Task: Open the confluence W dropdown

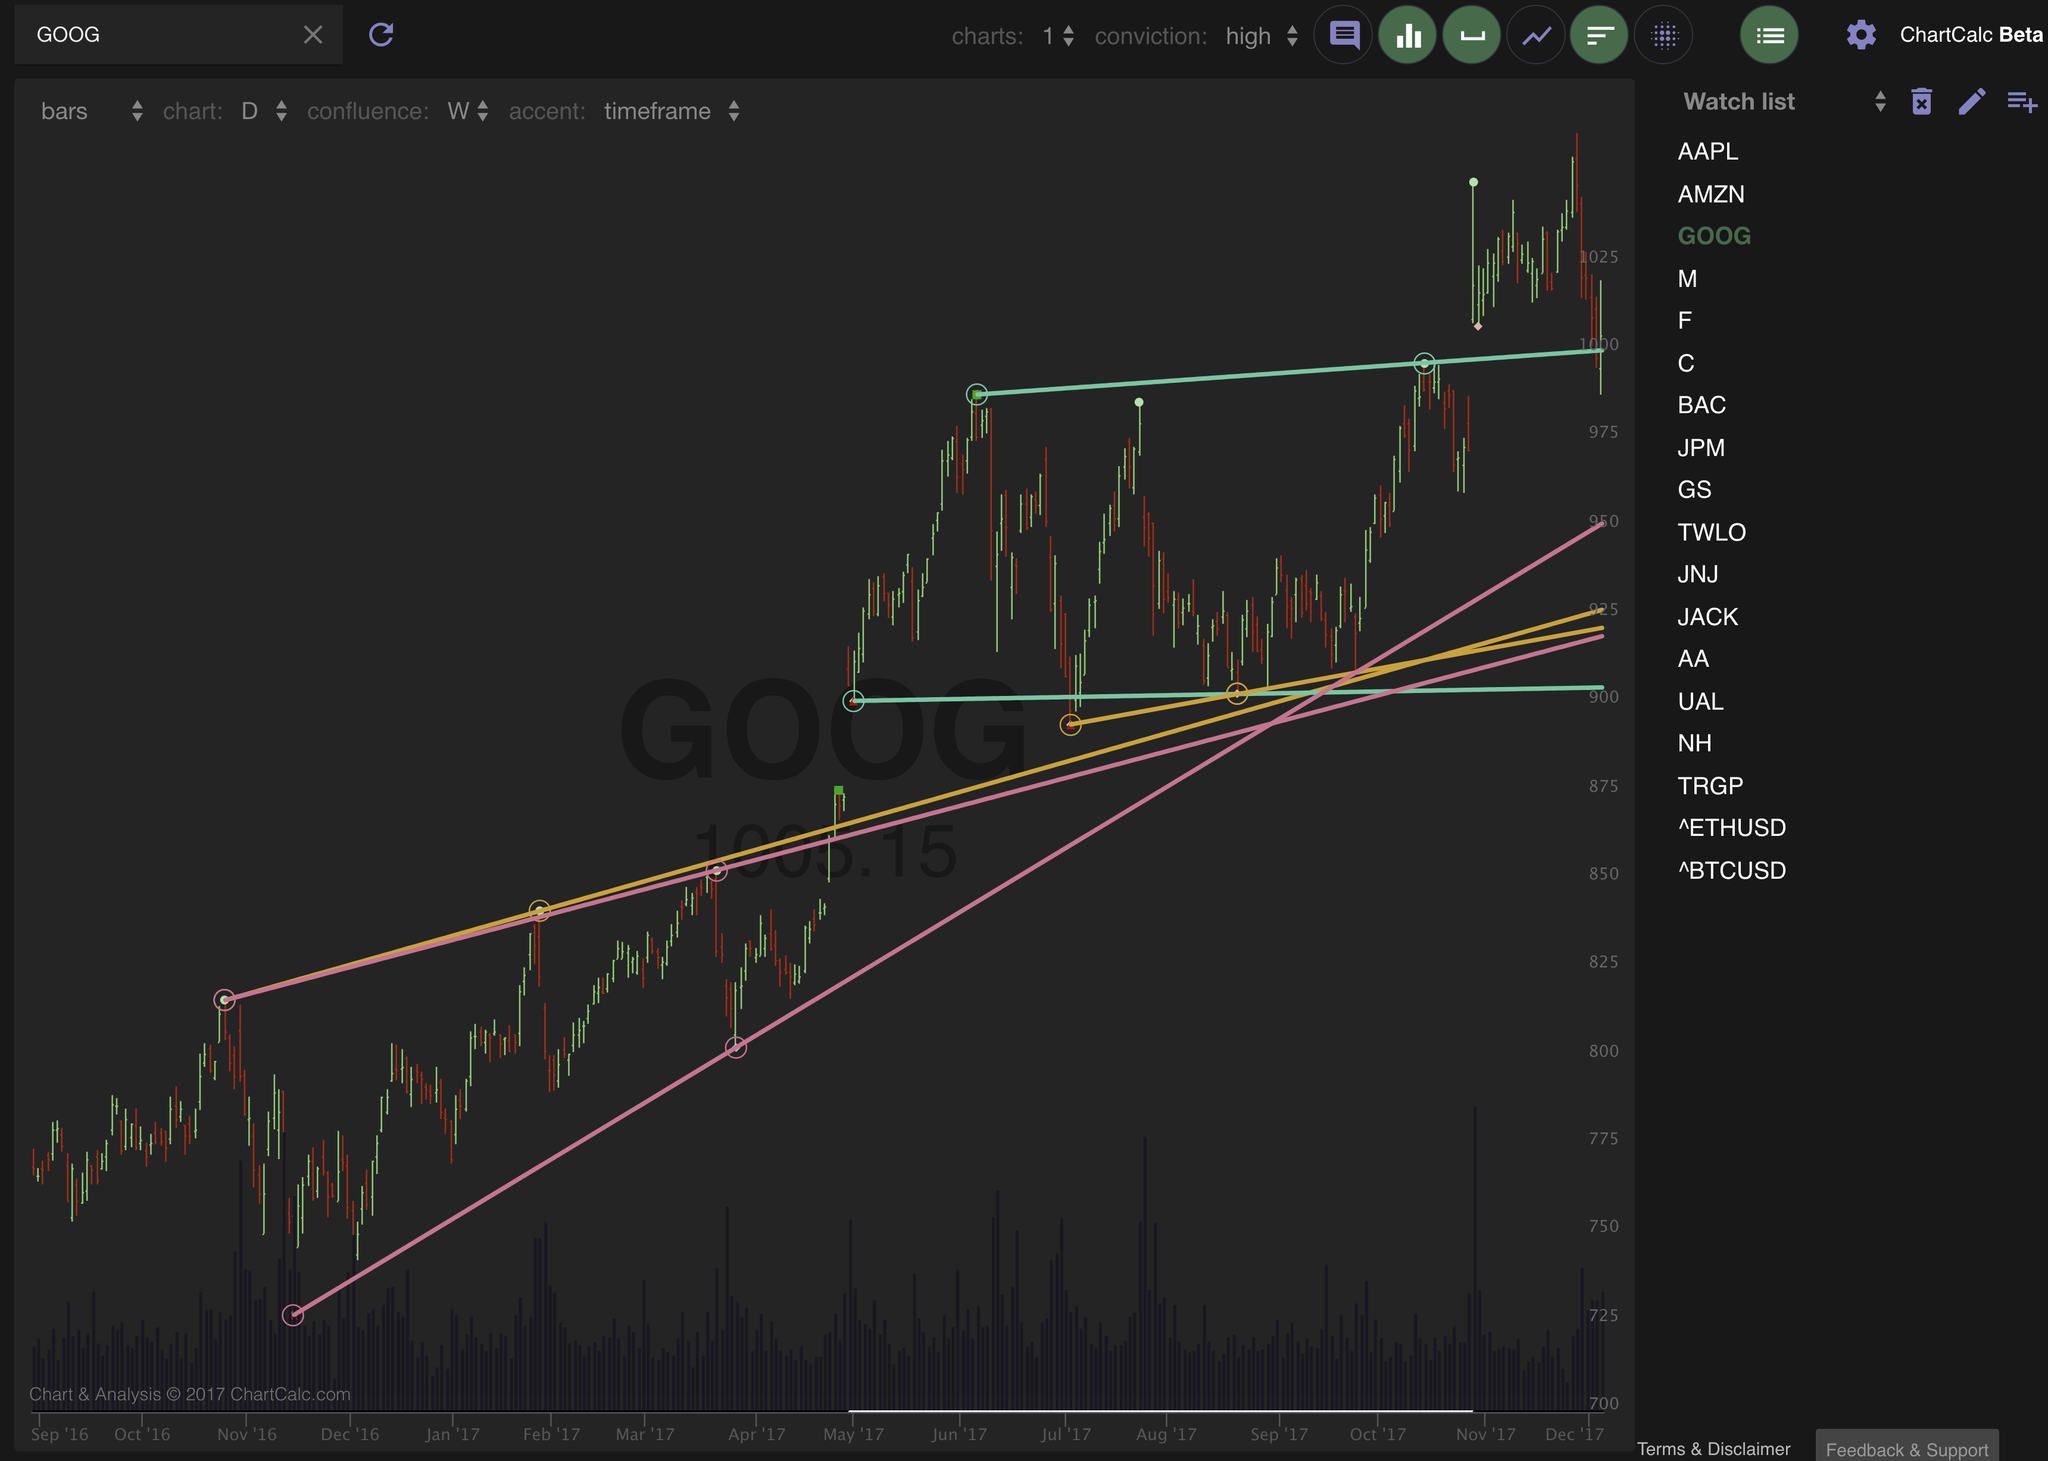Action: [x=468, y=111]
